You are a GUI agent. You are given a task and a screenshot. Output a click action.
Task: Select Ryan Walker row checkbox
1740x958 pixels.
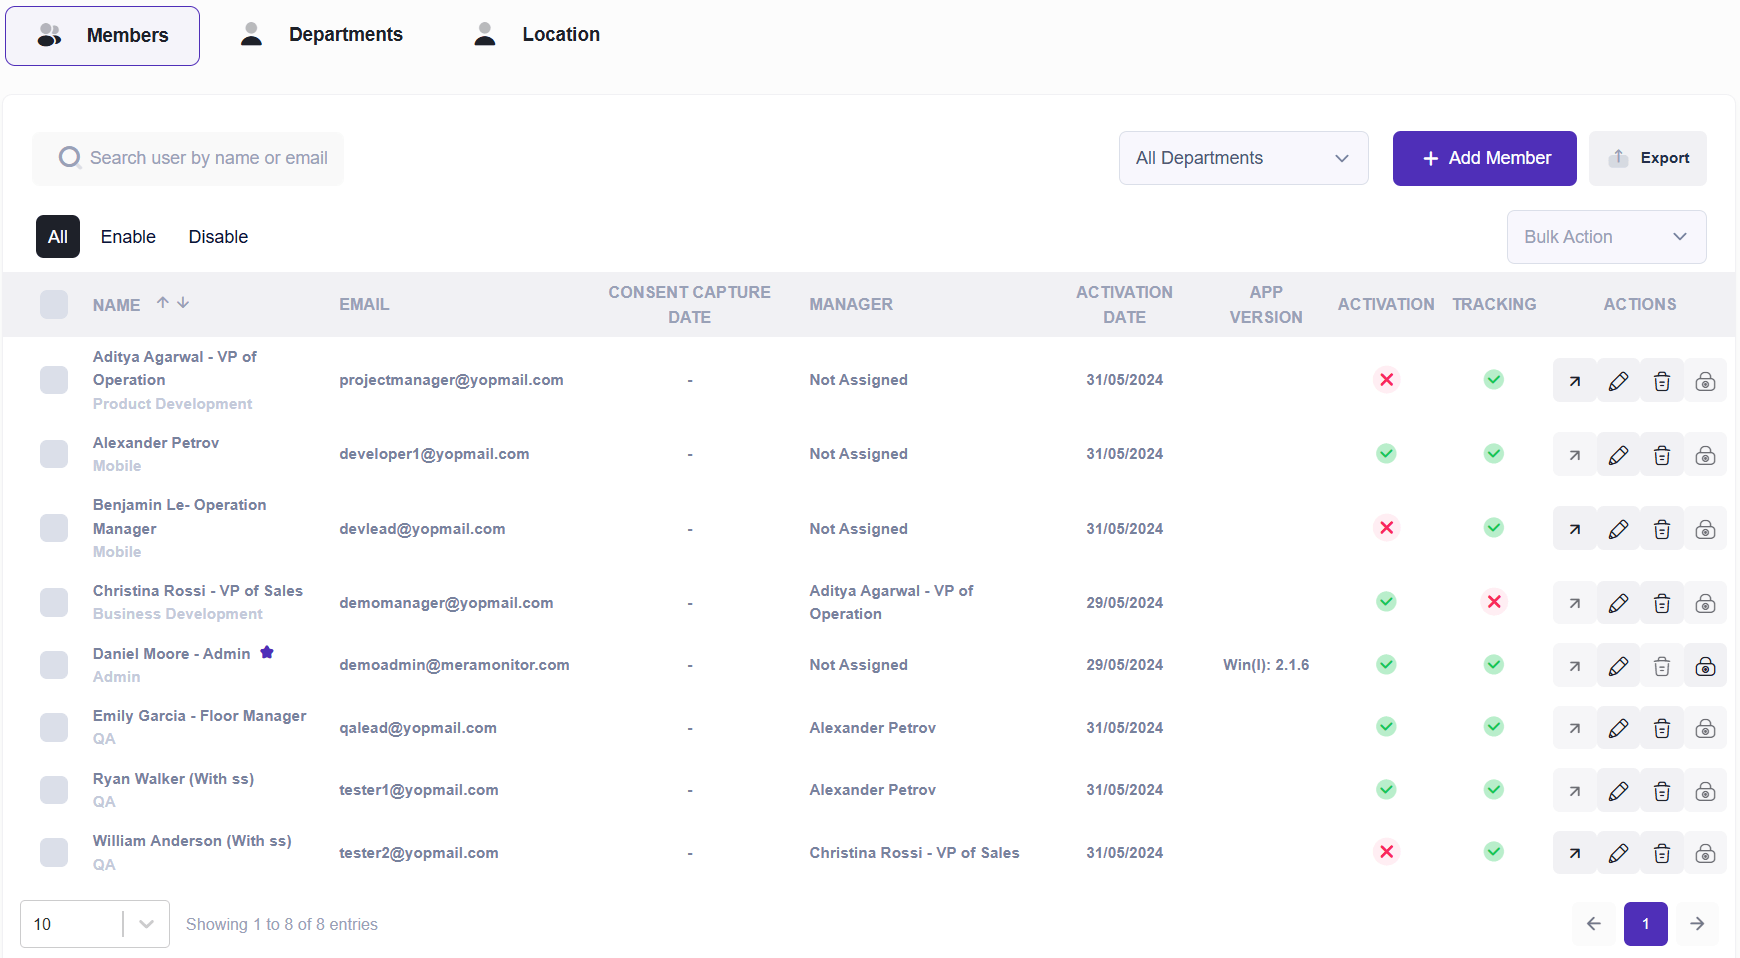coord(54,790)
